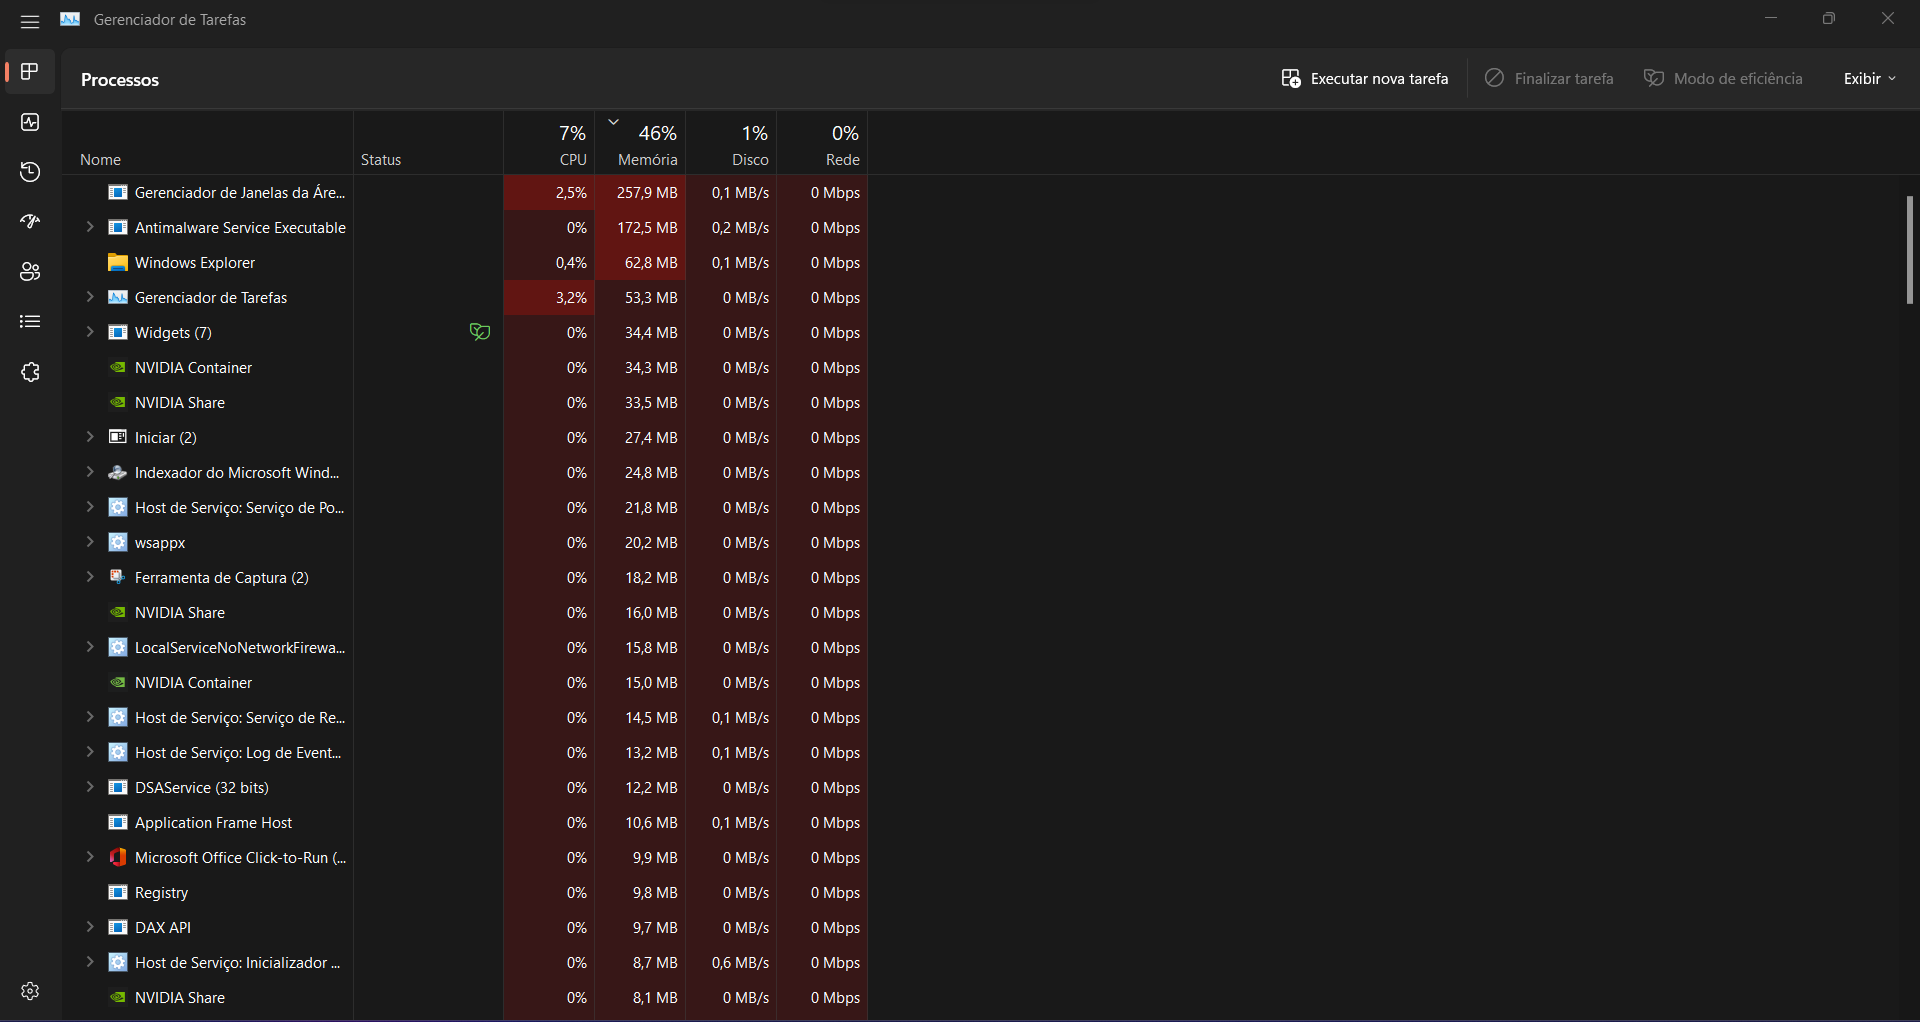The height and width of the screenshot is (1022, 1920).
Task: Open the Startup apps sidebar icon
Action: click(30, 222)
